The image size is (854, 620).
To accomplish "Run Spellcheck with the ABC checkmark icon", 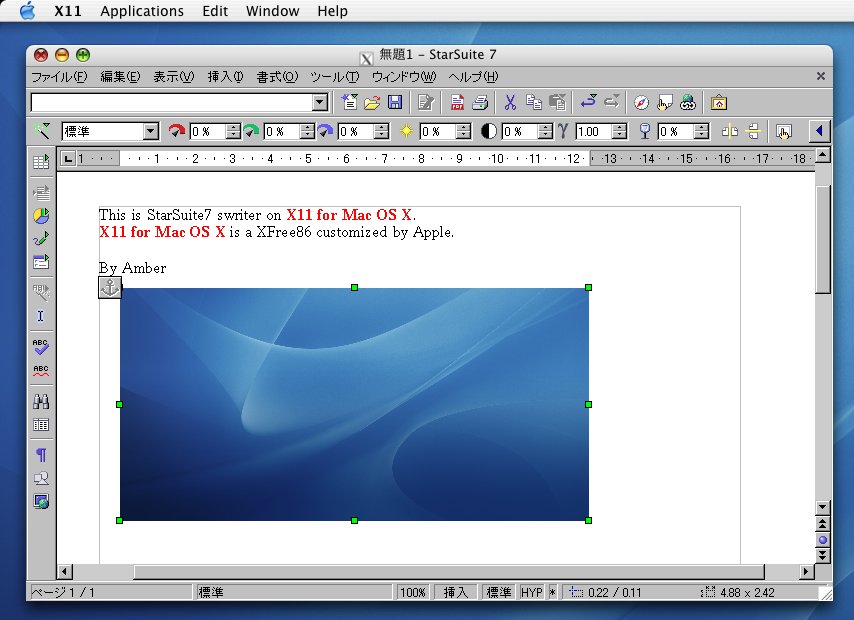I will [x=41, y=347].
